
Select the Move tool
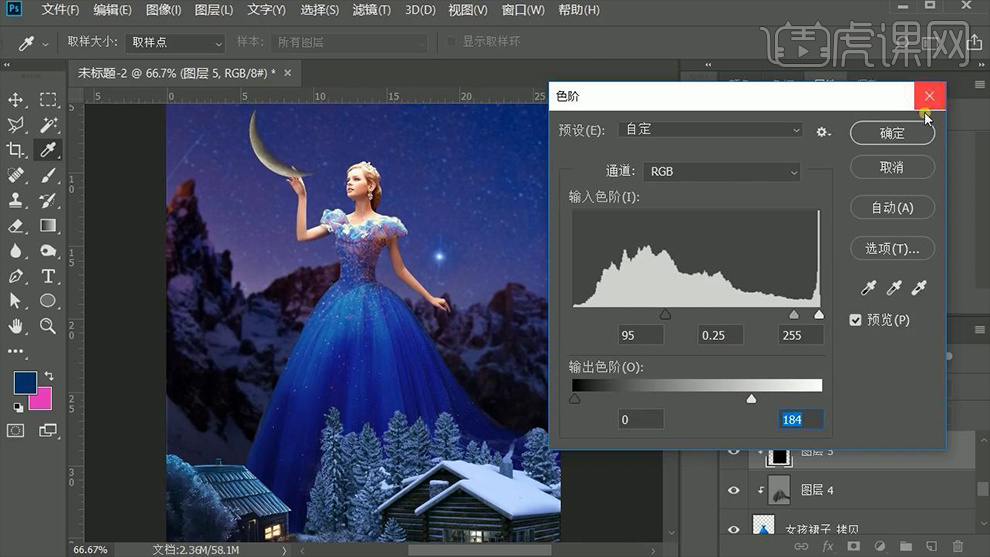click(x=16, y=100)
